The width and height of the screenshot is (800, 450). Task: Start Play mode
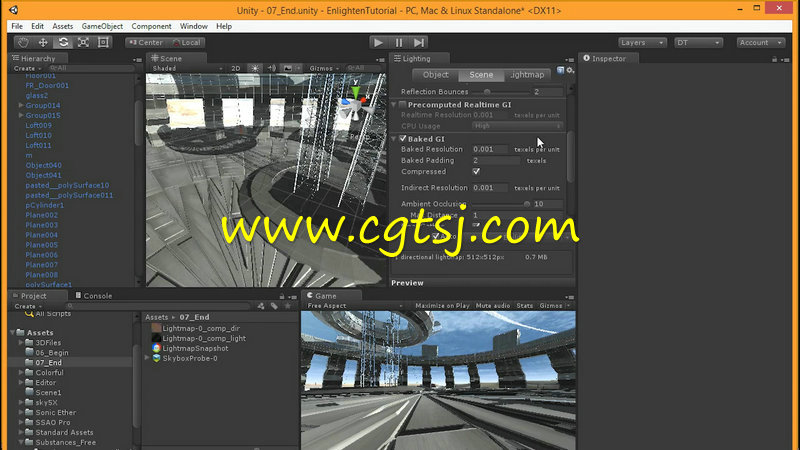[378, 42]
